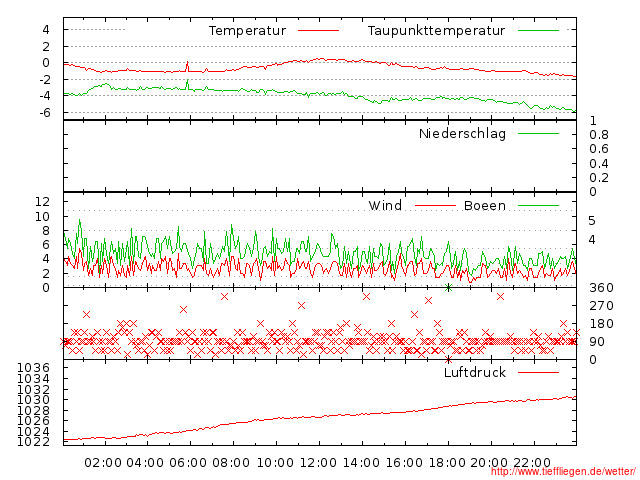The height and width of the screenshot is (480, 640).
Task: Click the Boeen legend label
Action: [485, 205]
